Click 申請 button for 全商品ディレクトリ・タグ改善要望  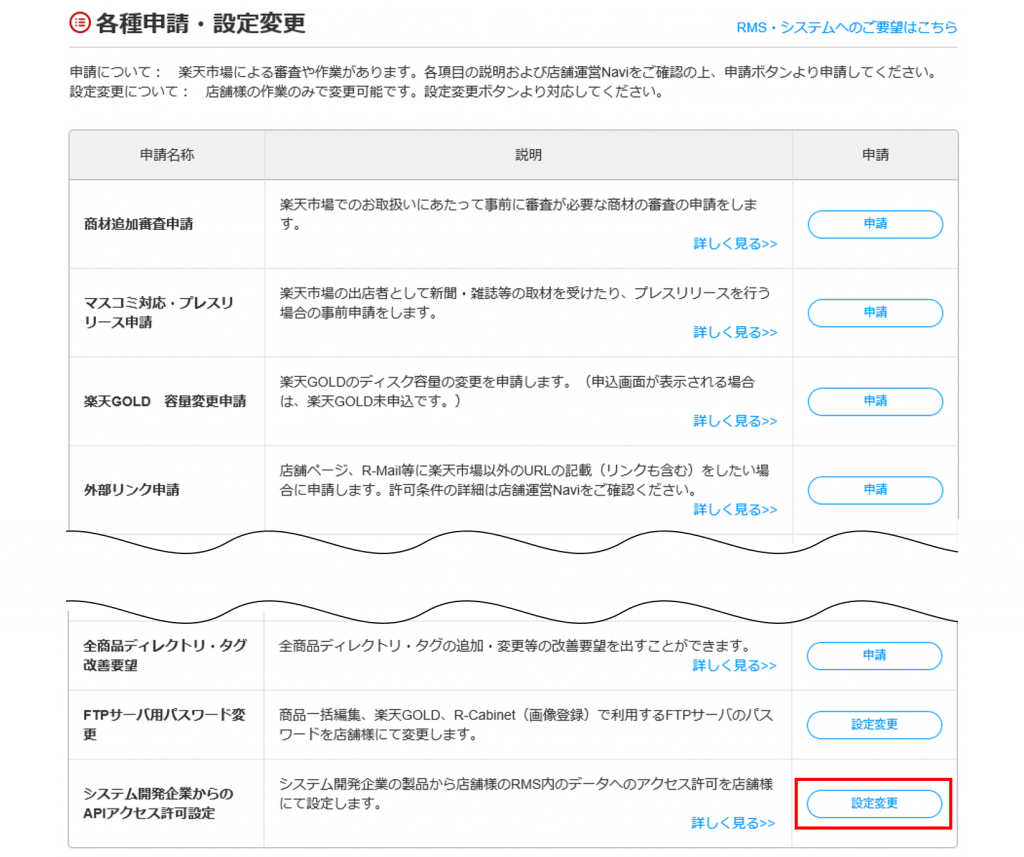[x=874, y=656]
